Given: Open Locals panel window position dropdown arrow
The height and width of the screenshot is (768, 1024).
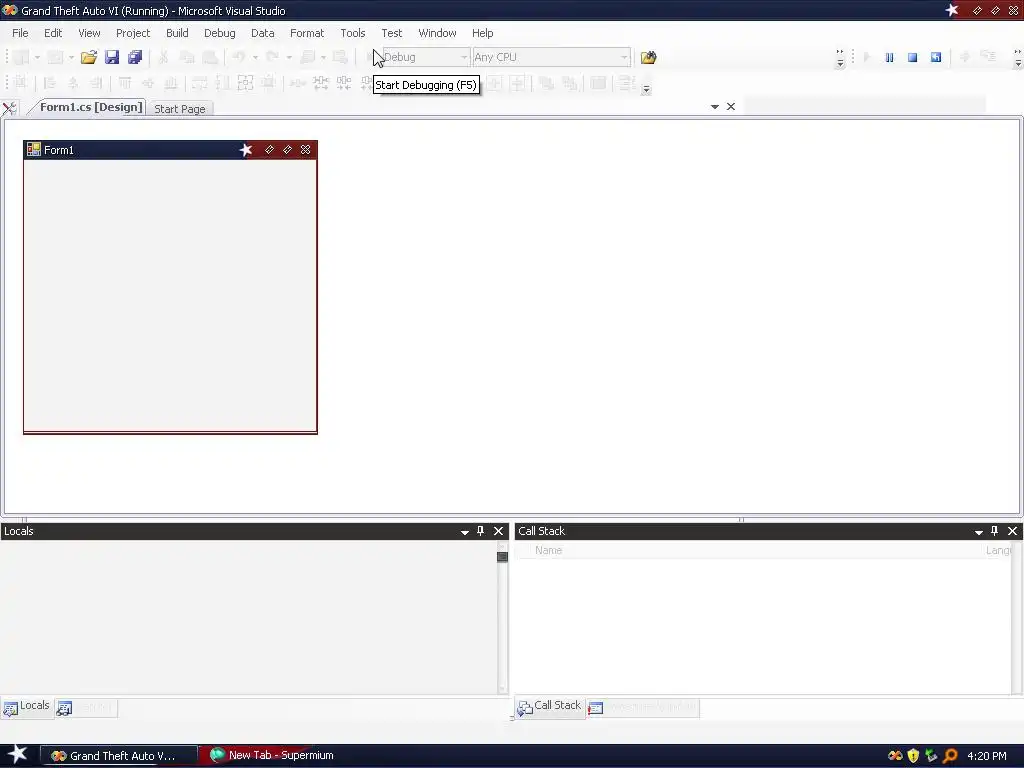Looking at the screenshot, I should [x=465, y=532].
